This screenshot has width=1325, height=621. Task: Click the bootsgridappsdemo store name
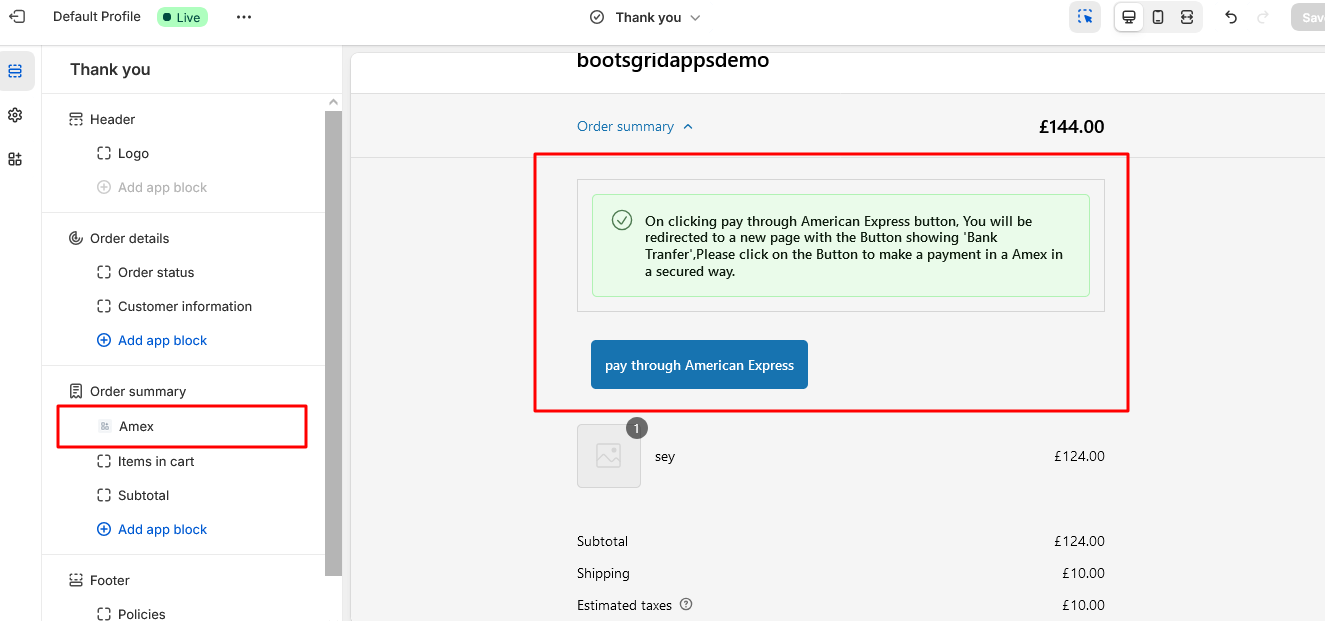click(x=673, y=60)
